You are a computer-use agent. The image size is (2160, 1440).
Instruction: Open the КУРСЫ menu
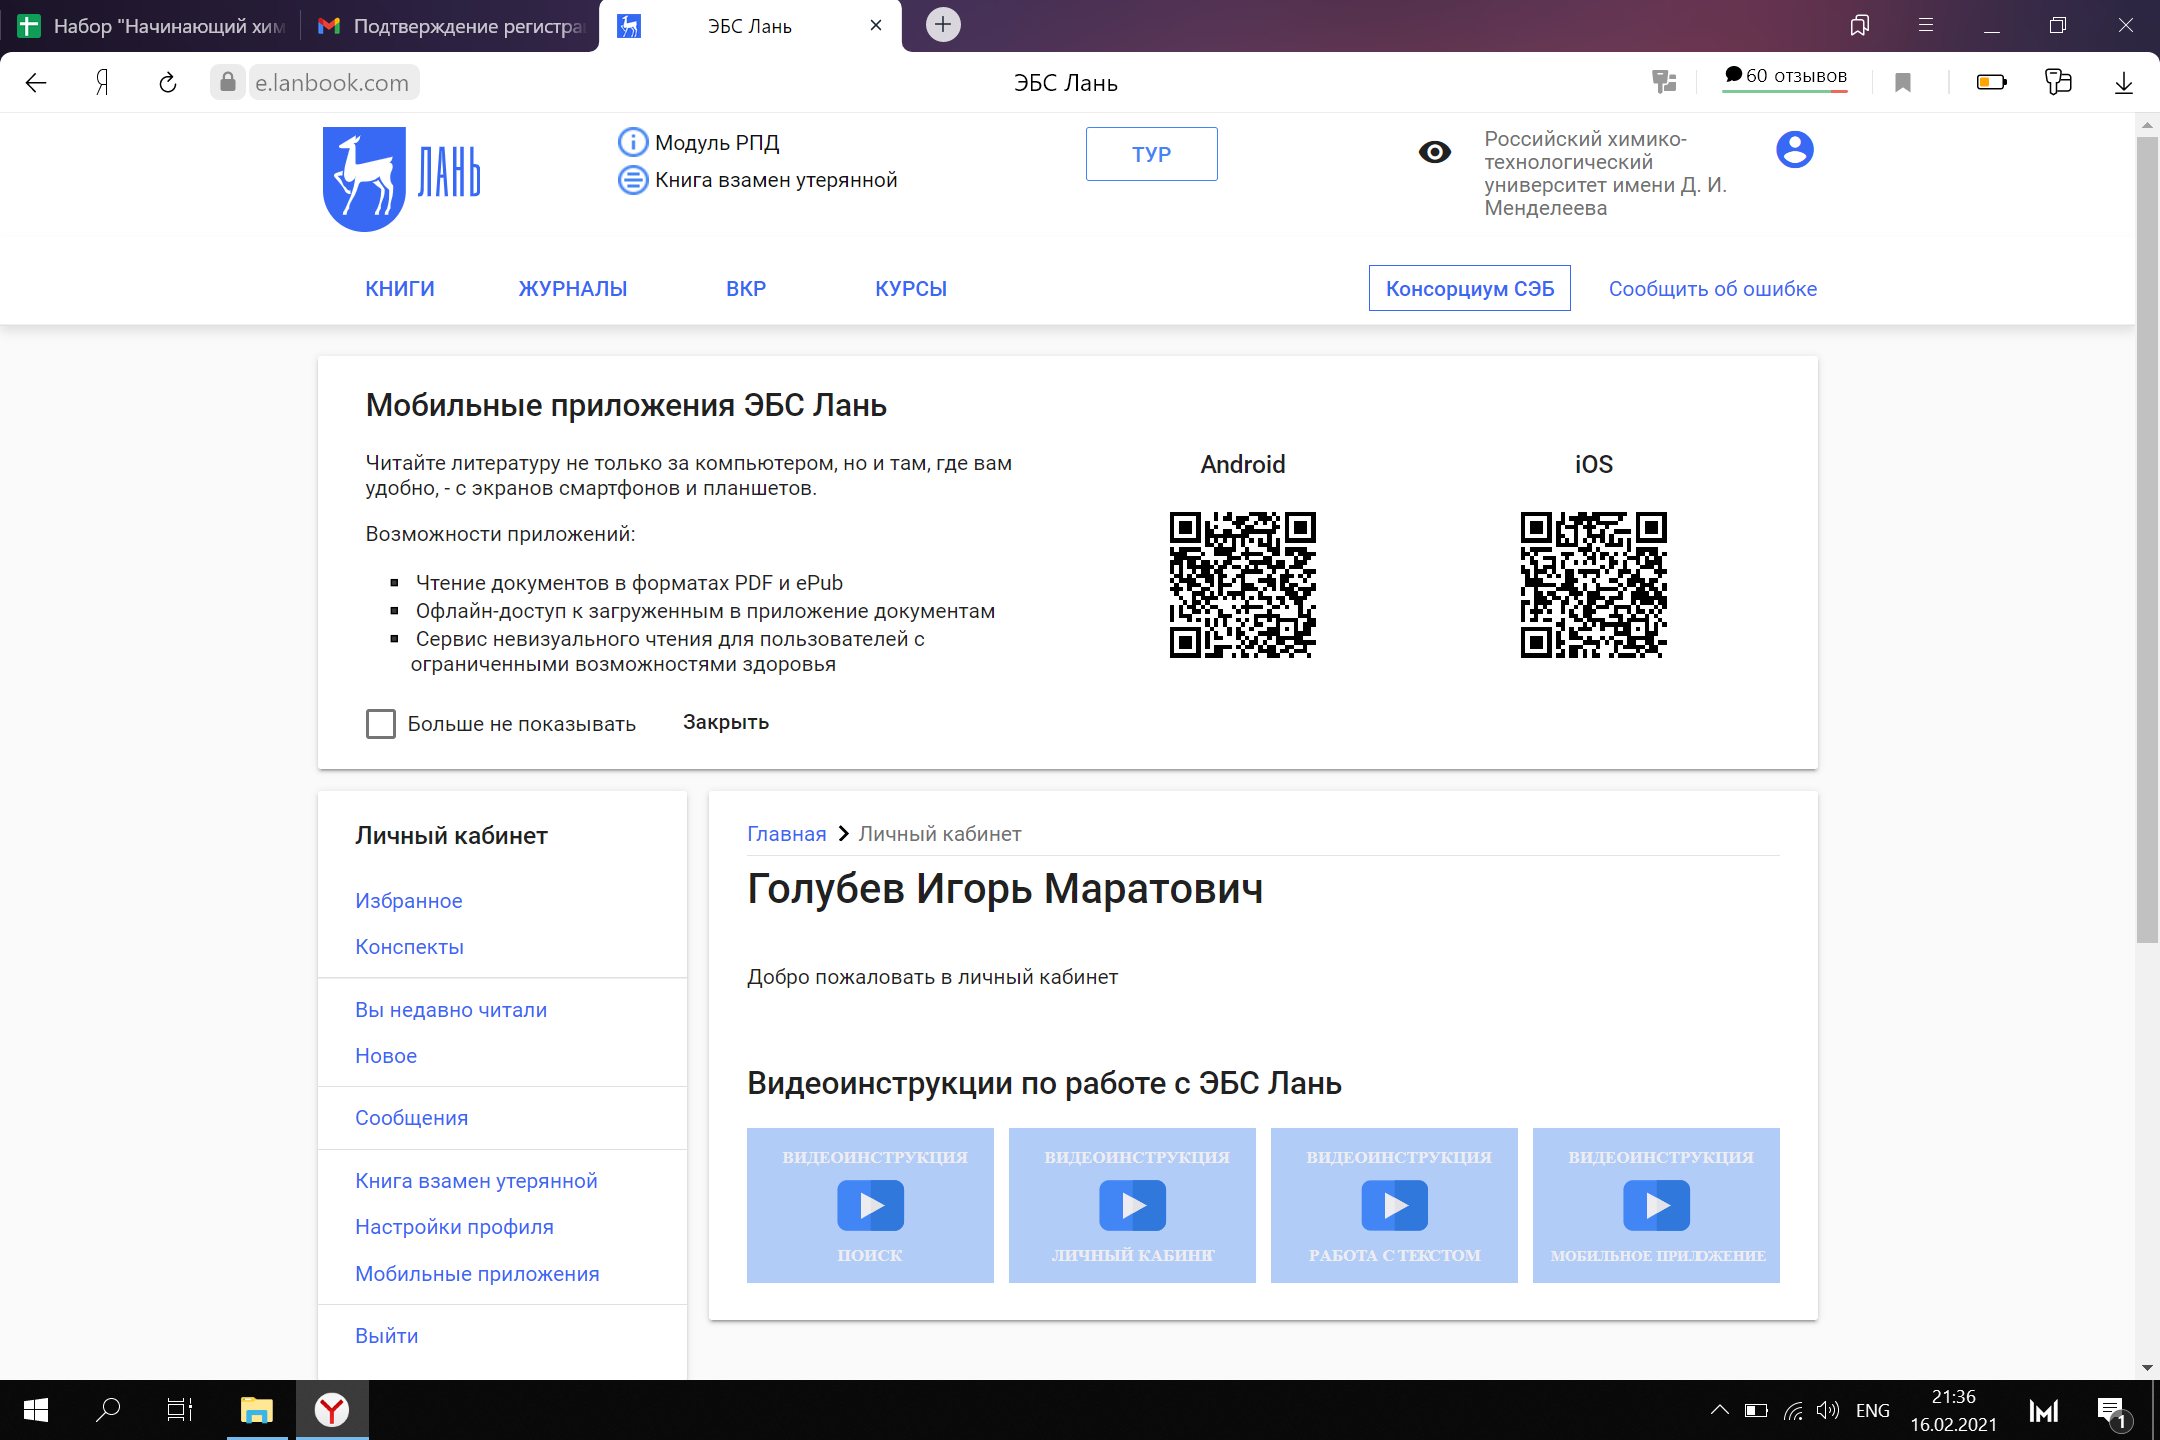click(x=911, y=289)
